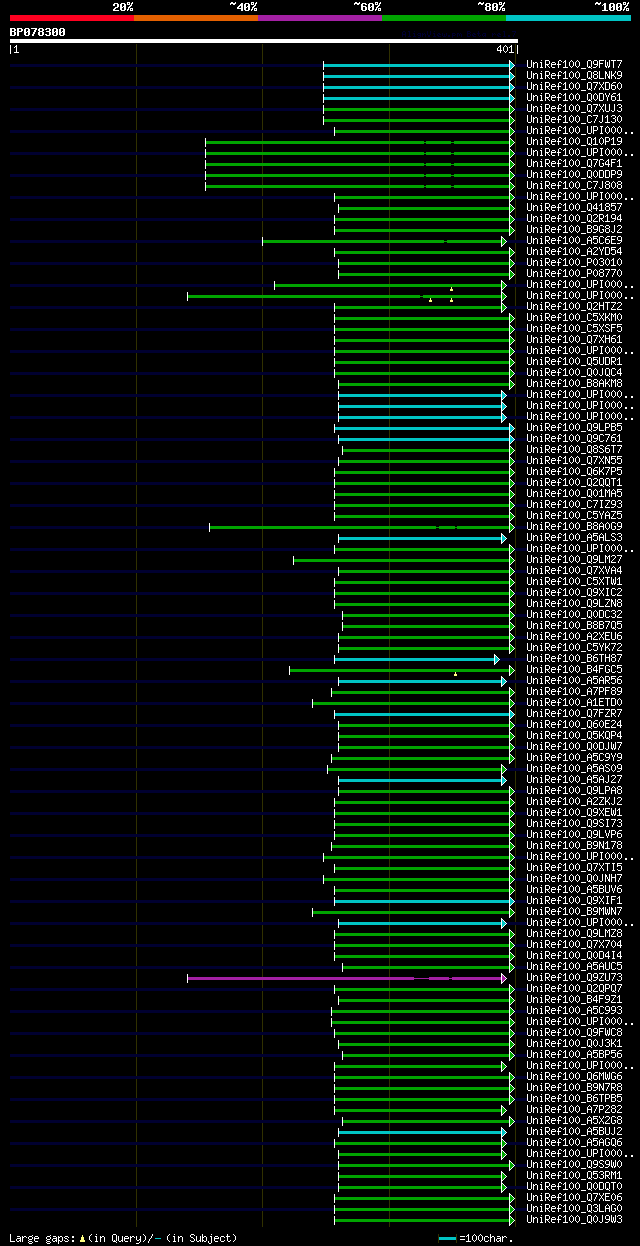Click the UniRef100_B9MWN7 label

pyautogui.click(x=574, y=911)
